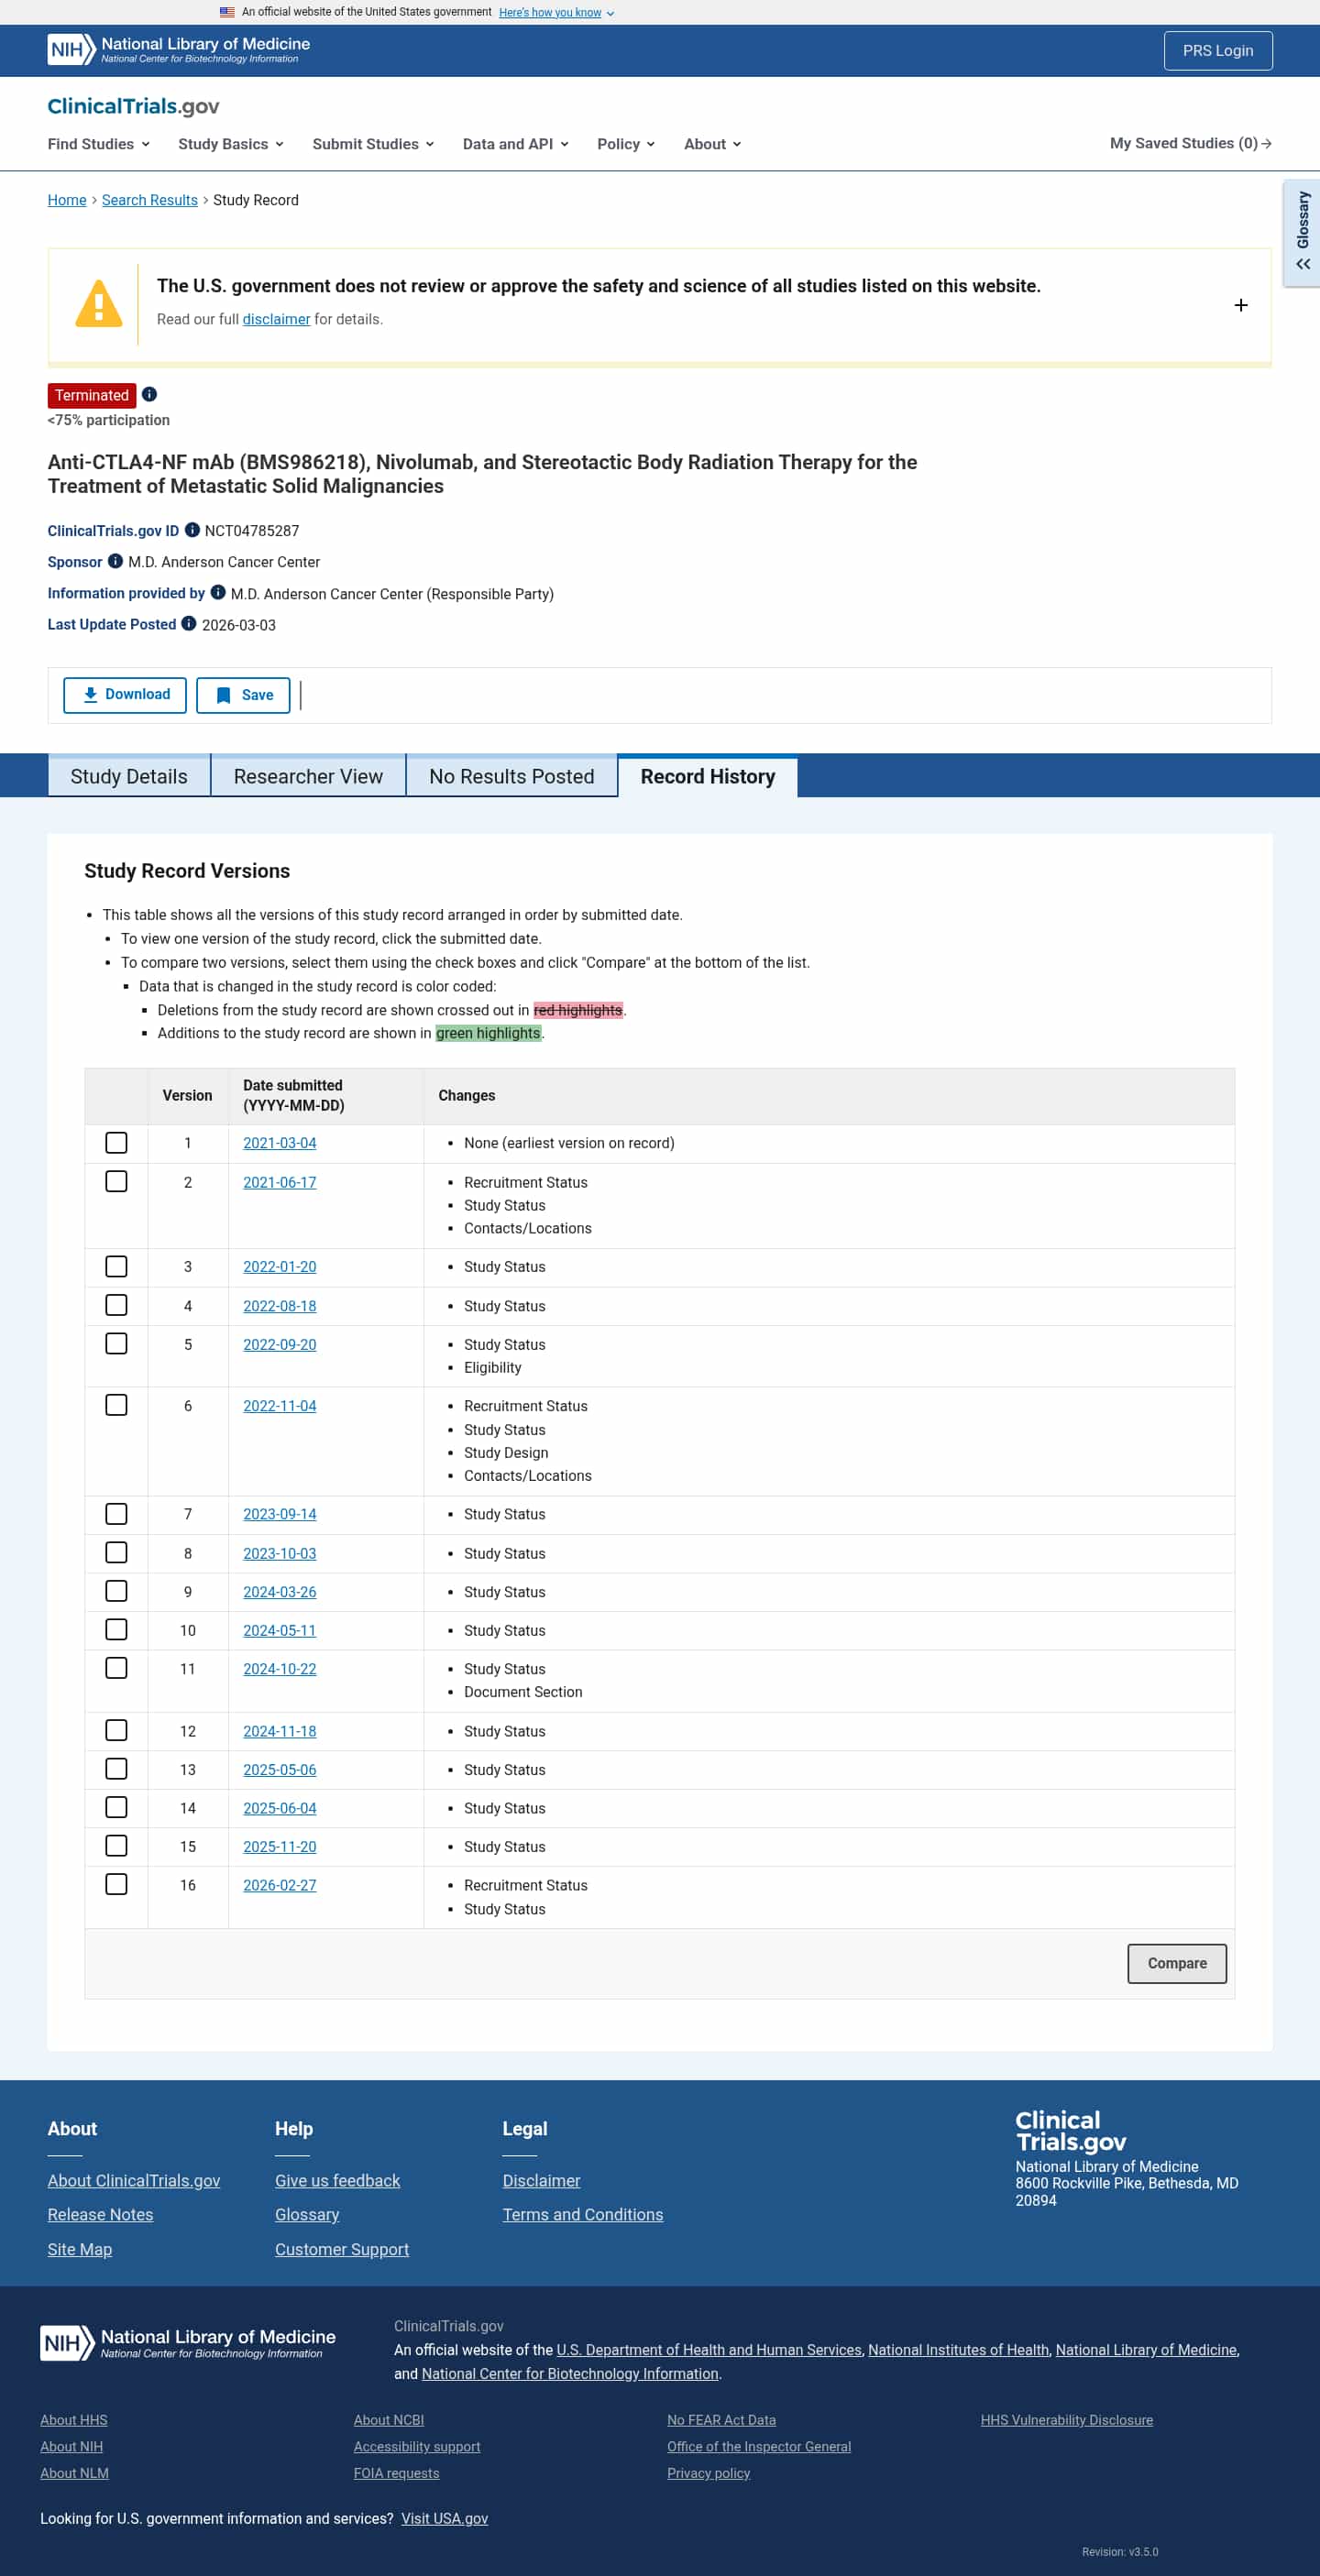Click the Compare button
Viewport: 1320px width, 2576px height.
pyautogui.click(x=1177, y=1963)
